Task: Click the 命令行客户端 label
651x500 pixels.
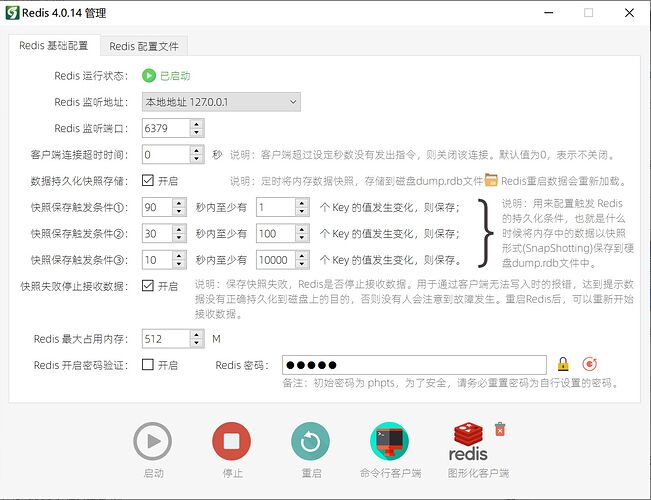Action: coord(390,473)
